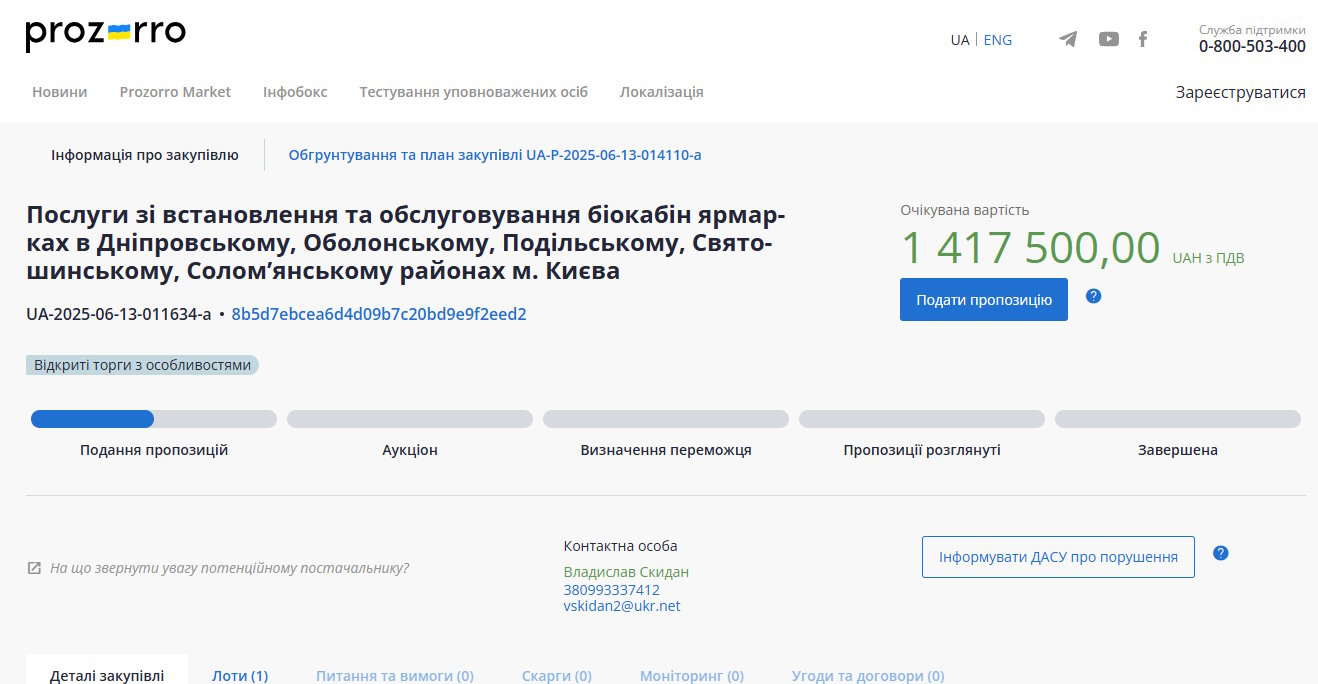Viewport: 1318px width, 684px height.
Task: Select the Деталі закупівлі tab
Action: pos(107,676)
